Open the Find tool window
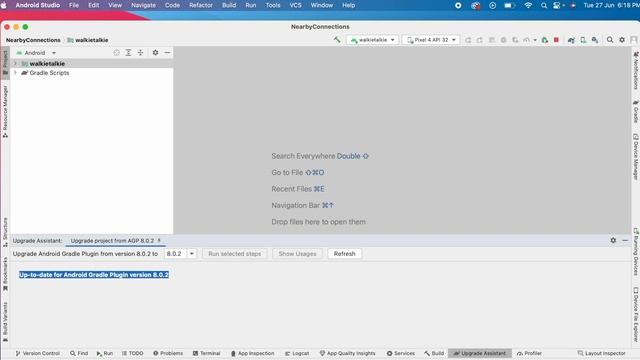The width and height of the screenshot is (640, 360). tap(79, 353)
